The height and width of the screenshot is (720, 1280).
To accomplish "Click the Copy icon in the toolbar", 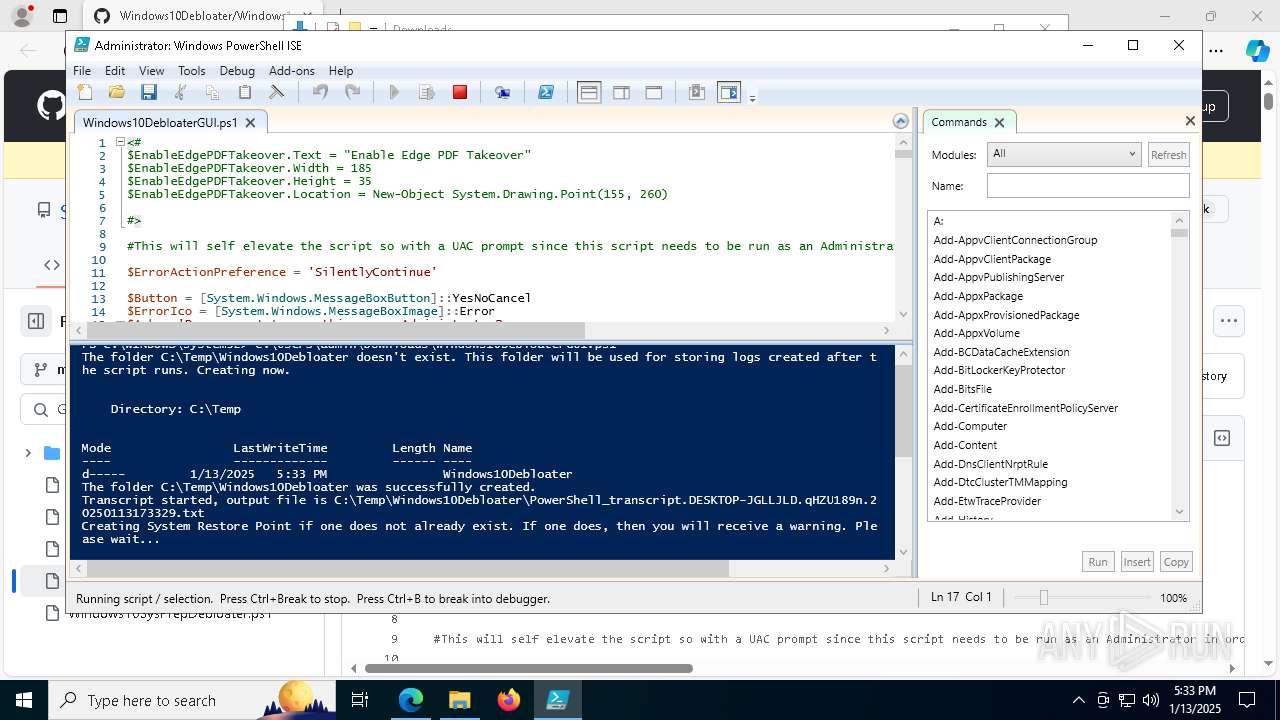I will (213, 92).
